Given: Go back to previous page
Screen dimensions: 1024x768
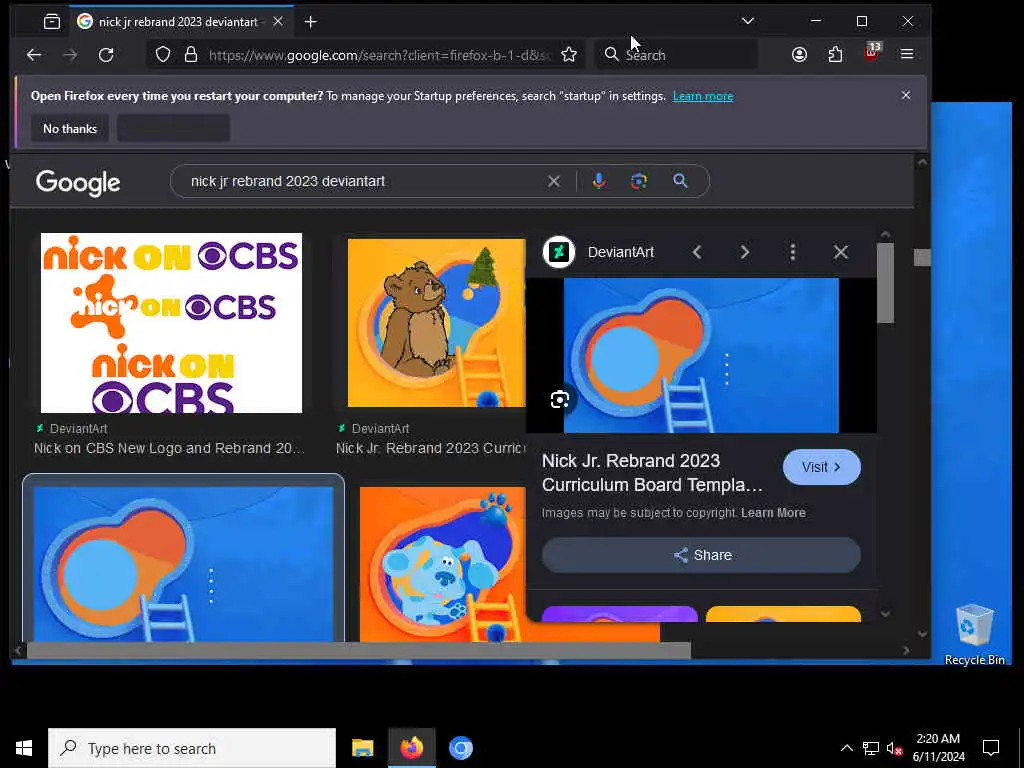Looking at the screenshot, I should pos(34,55).
